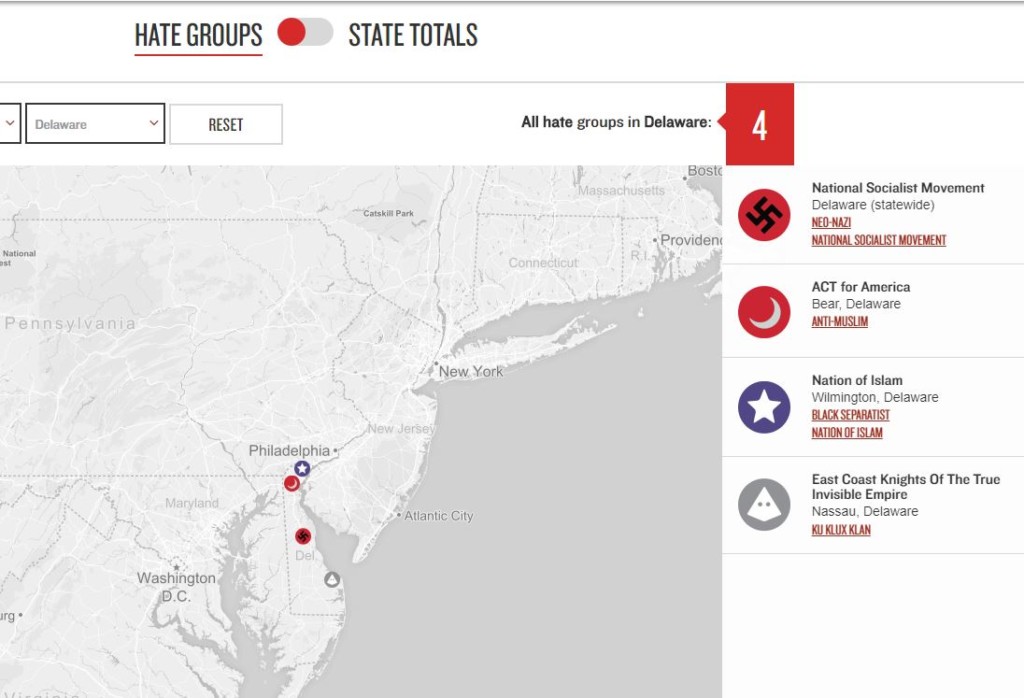The width and height of the screenshot is (1024, 698).
Task: Click the KU KLUX KLAN link
Action: pyautogui.click(x=840, y=530)
